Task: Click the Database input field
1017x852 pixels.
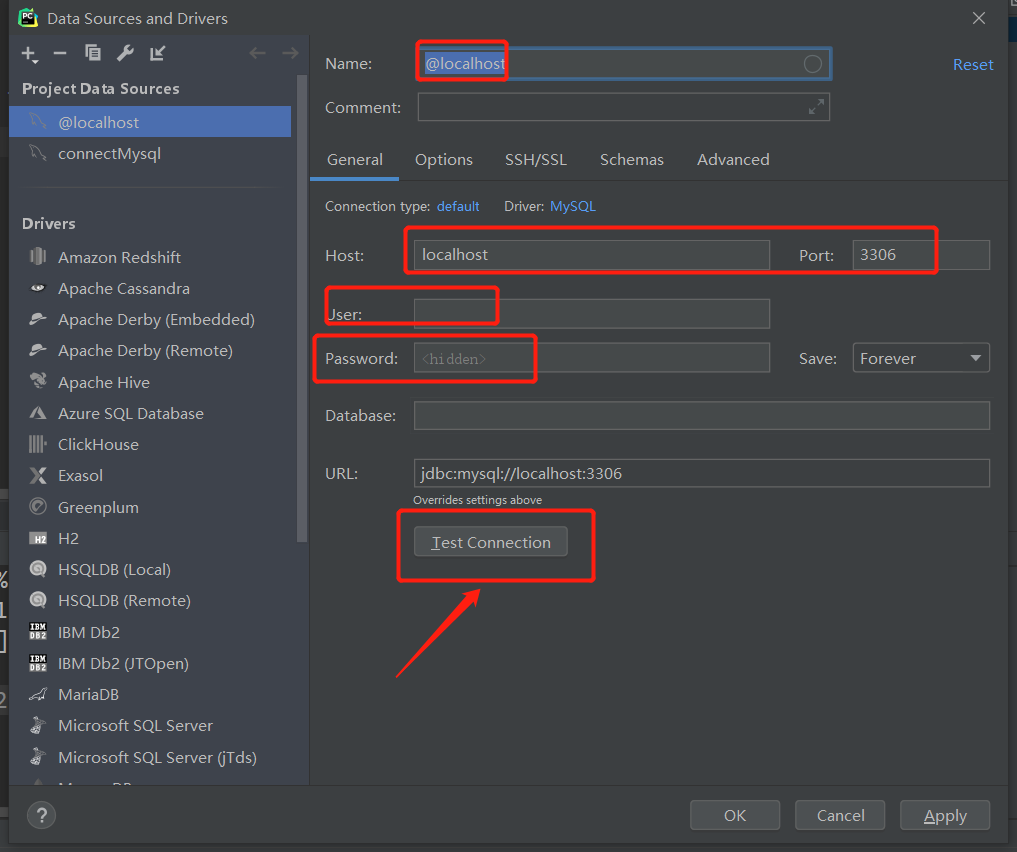Action: pos(702,416)
